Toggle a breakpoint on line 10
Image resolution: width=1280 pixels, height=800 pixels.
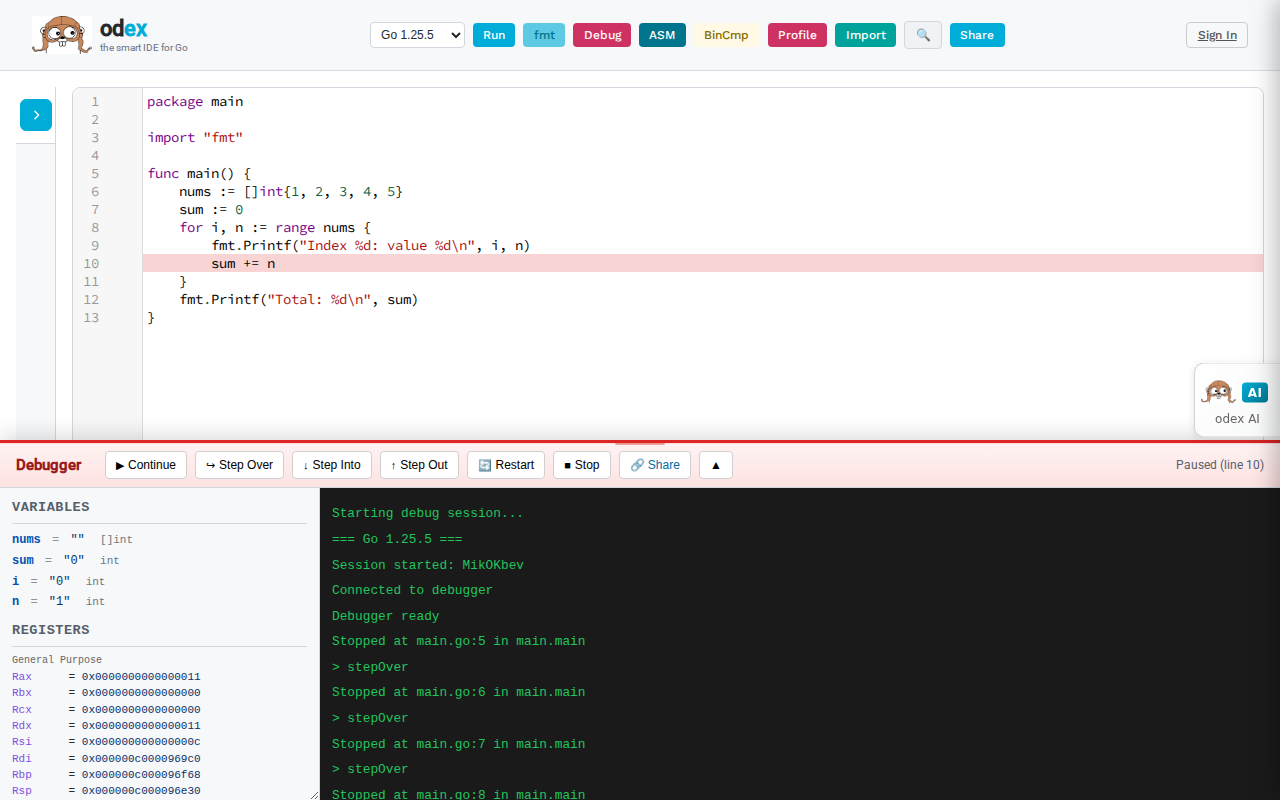91,263
